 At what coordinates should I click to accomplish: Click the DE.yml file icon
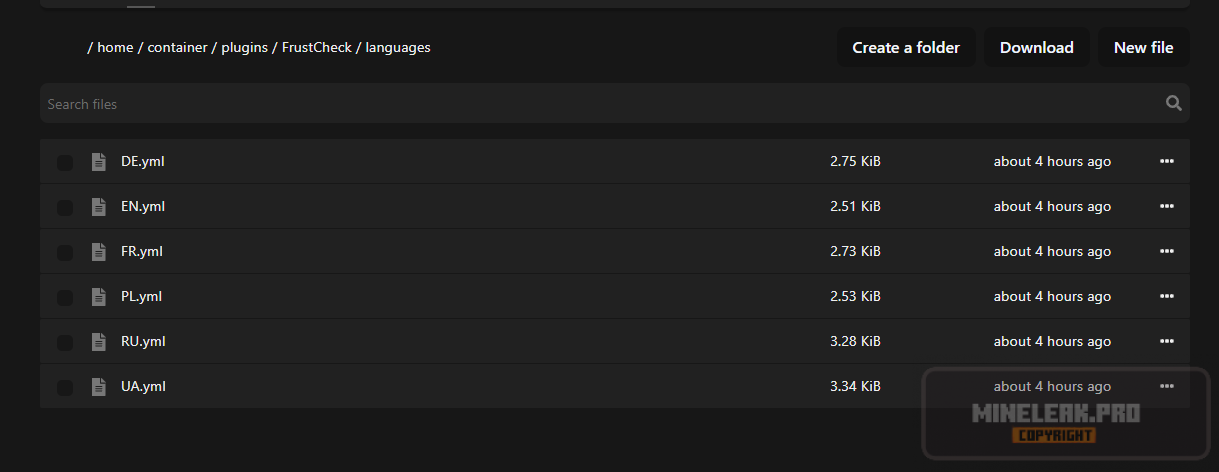(x=98, y=162)
